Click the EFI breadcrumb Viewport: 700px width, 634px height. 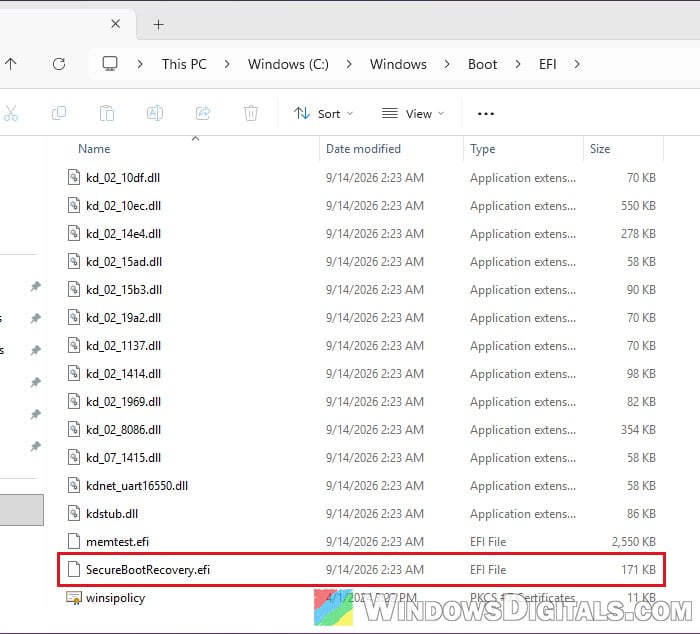[548, 64]
